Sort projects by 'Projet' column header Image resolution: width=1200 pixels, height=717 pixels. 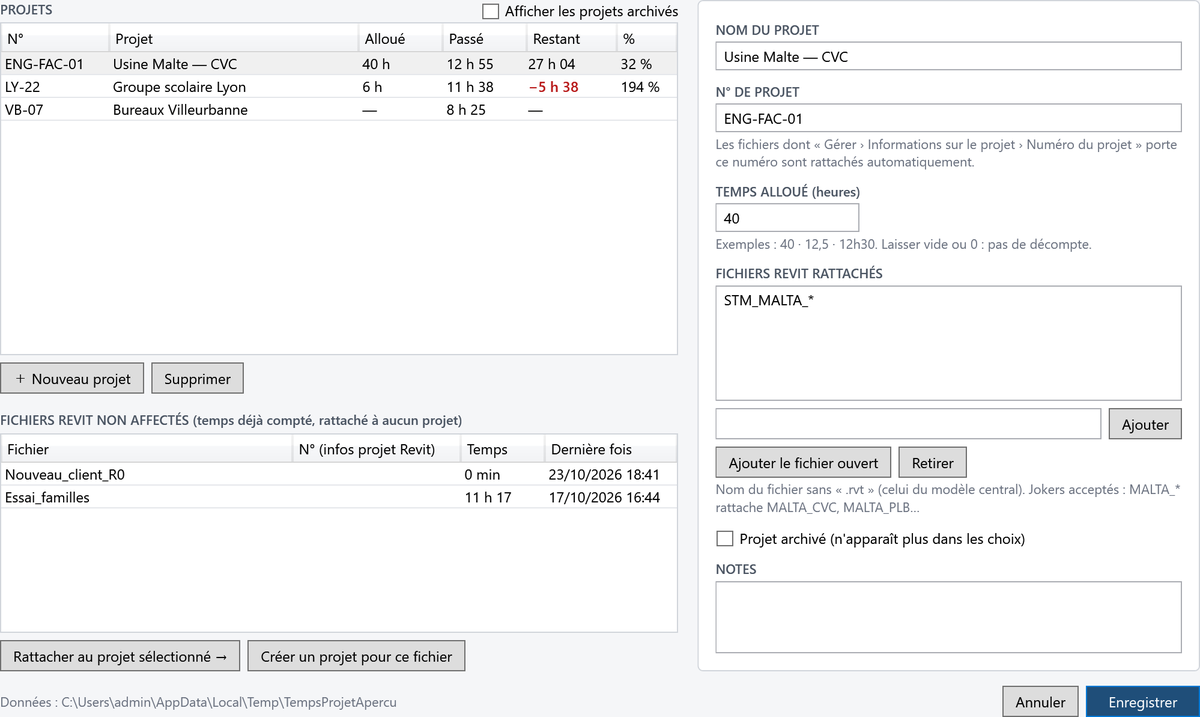(x=233, y=39)
